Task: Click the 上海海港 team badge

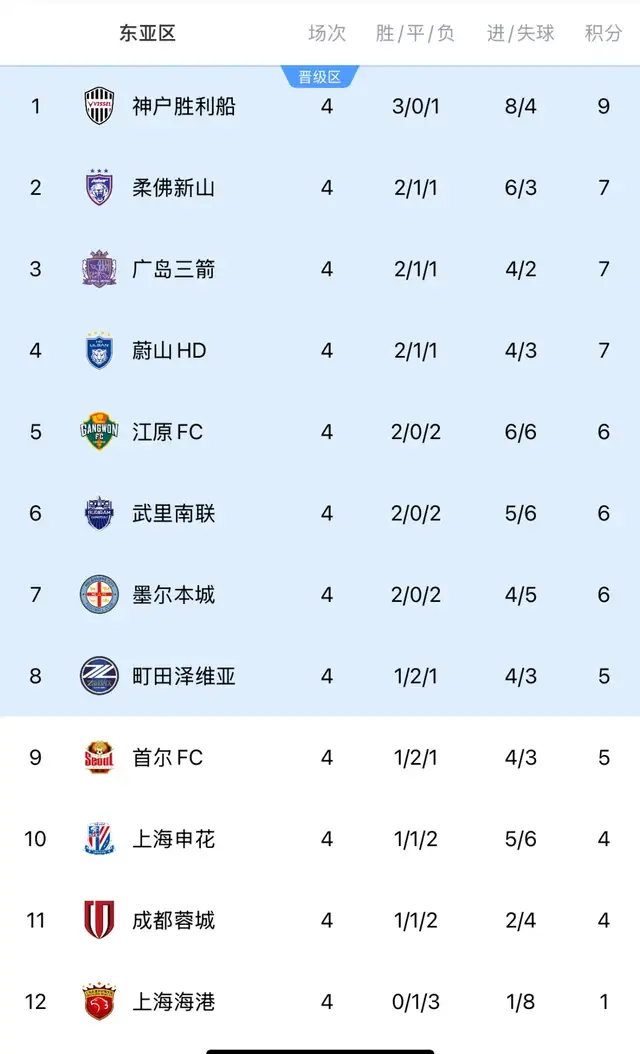Action: point(99,1002)
